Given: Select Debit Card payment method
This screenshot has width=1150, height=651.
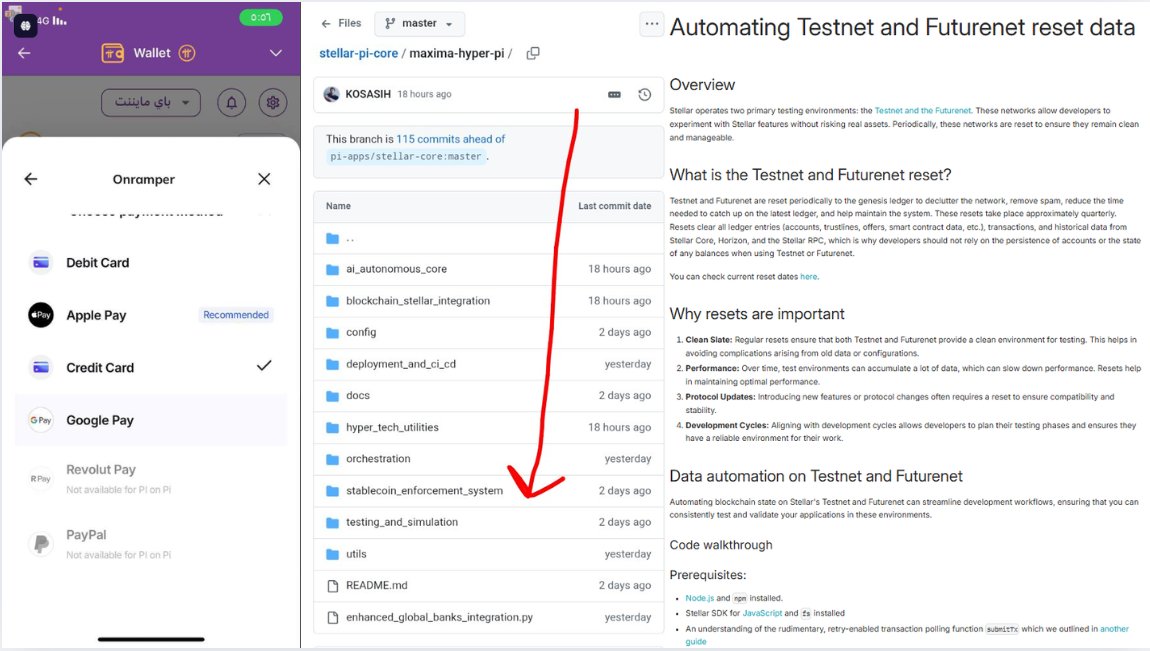Looking at the screenshot, I should 150,262.
